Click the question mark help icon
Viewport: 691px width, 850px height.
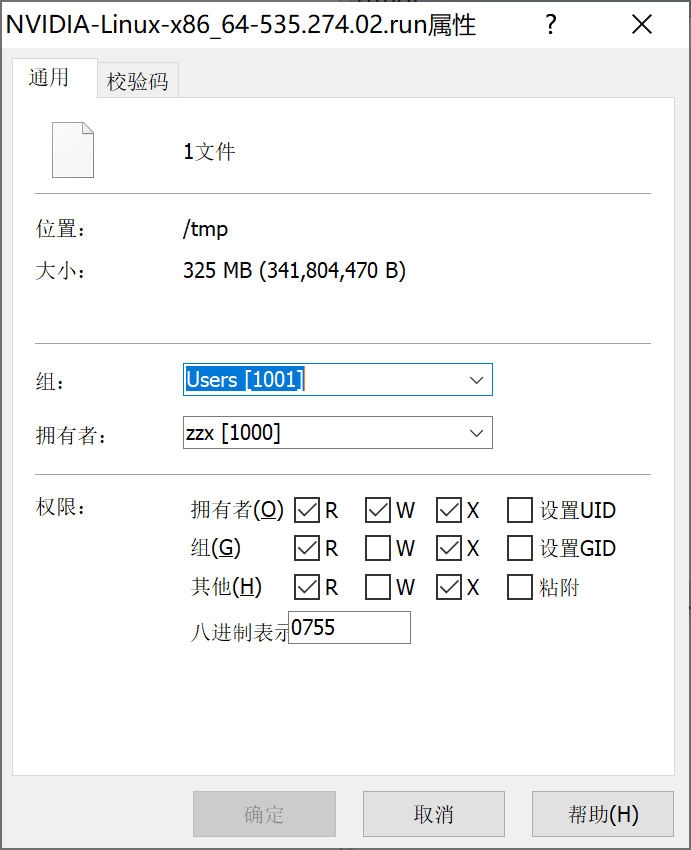(x=550, y=25)
